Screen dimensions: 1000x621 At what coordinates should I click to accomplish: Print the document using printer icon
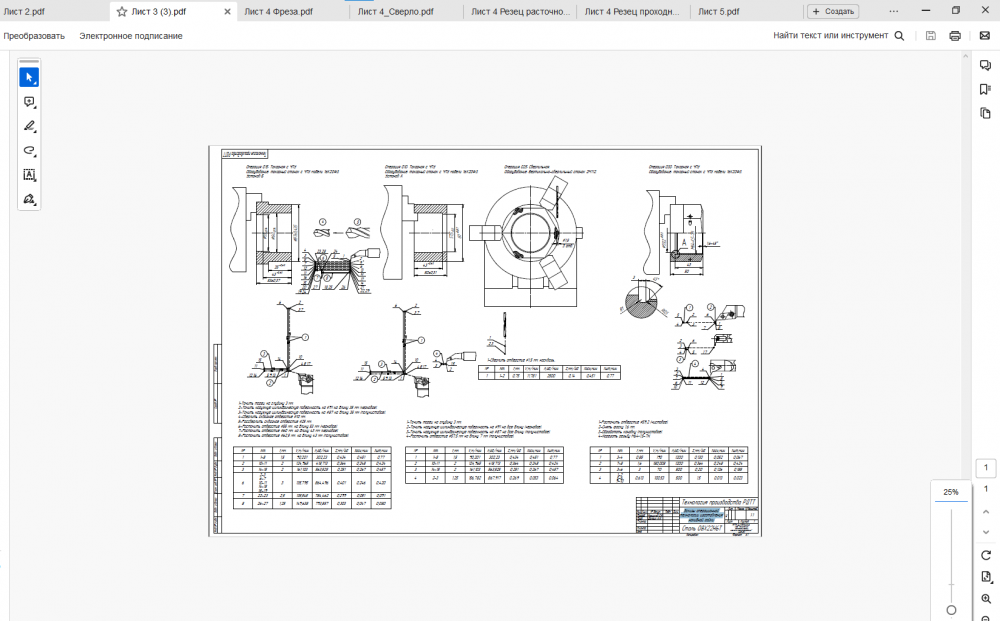click(955, 36)
